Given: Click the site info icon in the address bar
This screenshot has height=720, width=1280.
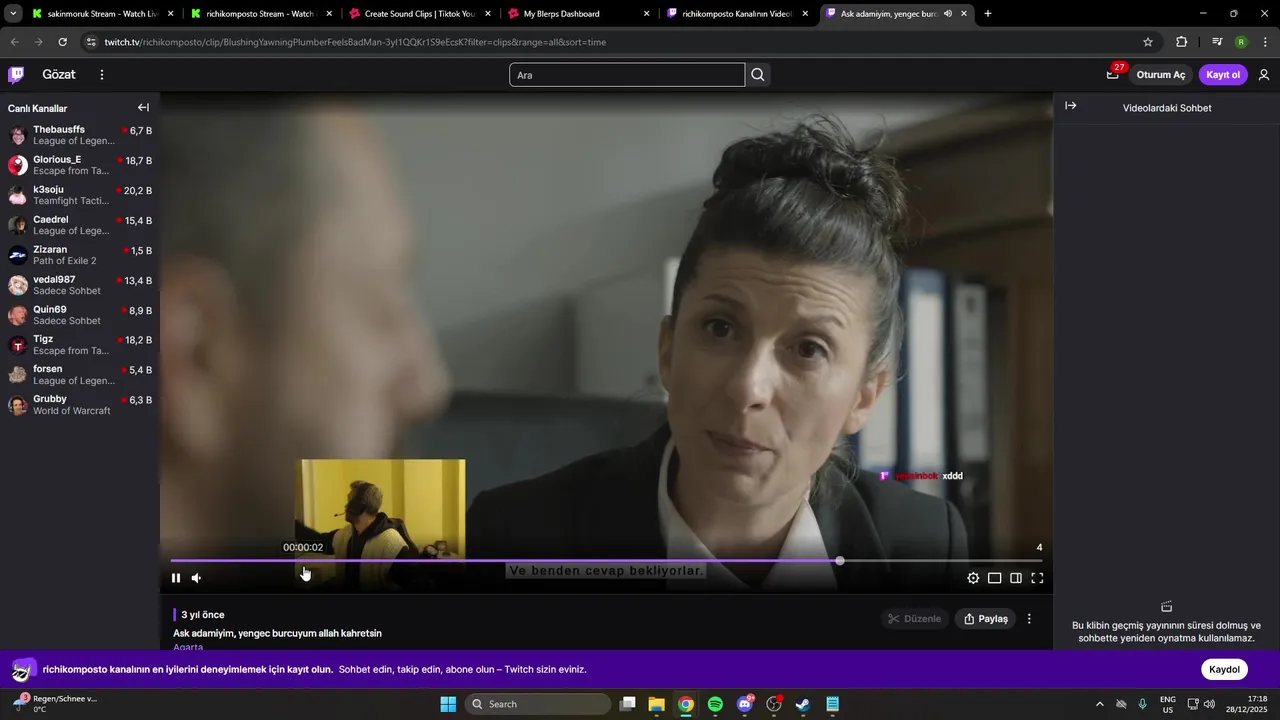Looking at the screenshot, I should tap(91, 42).
